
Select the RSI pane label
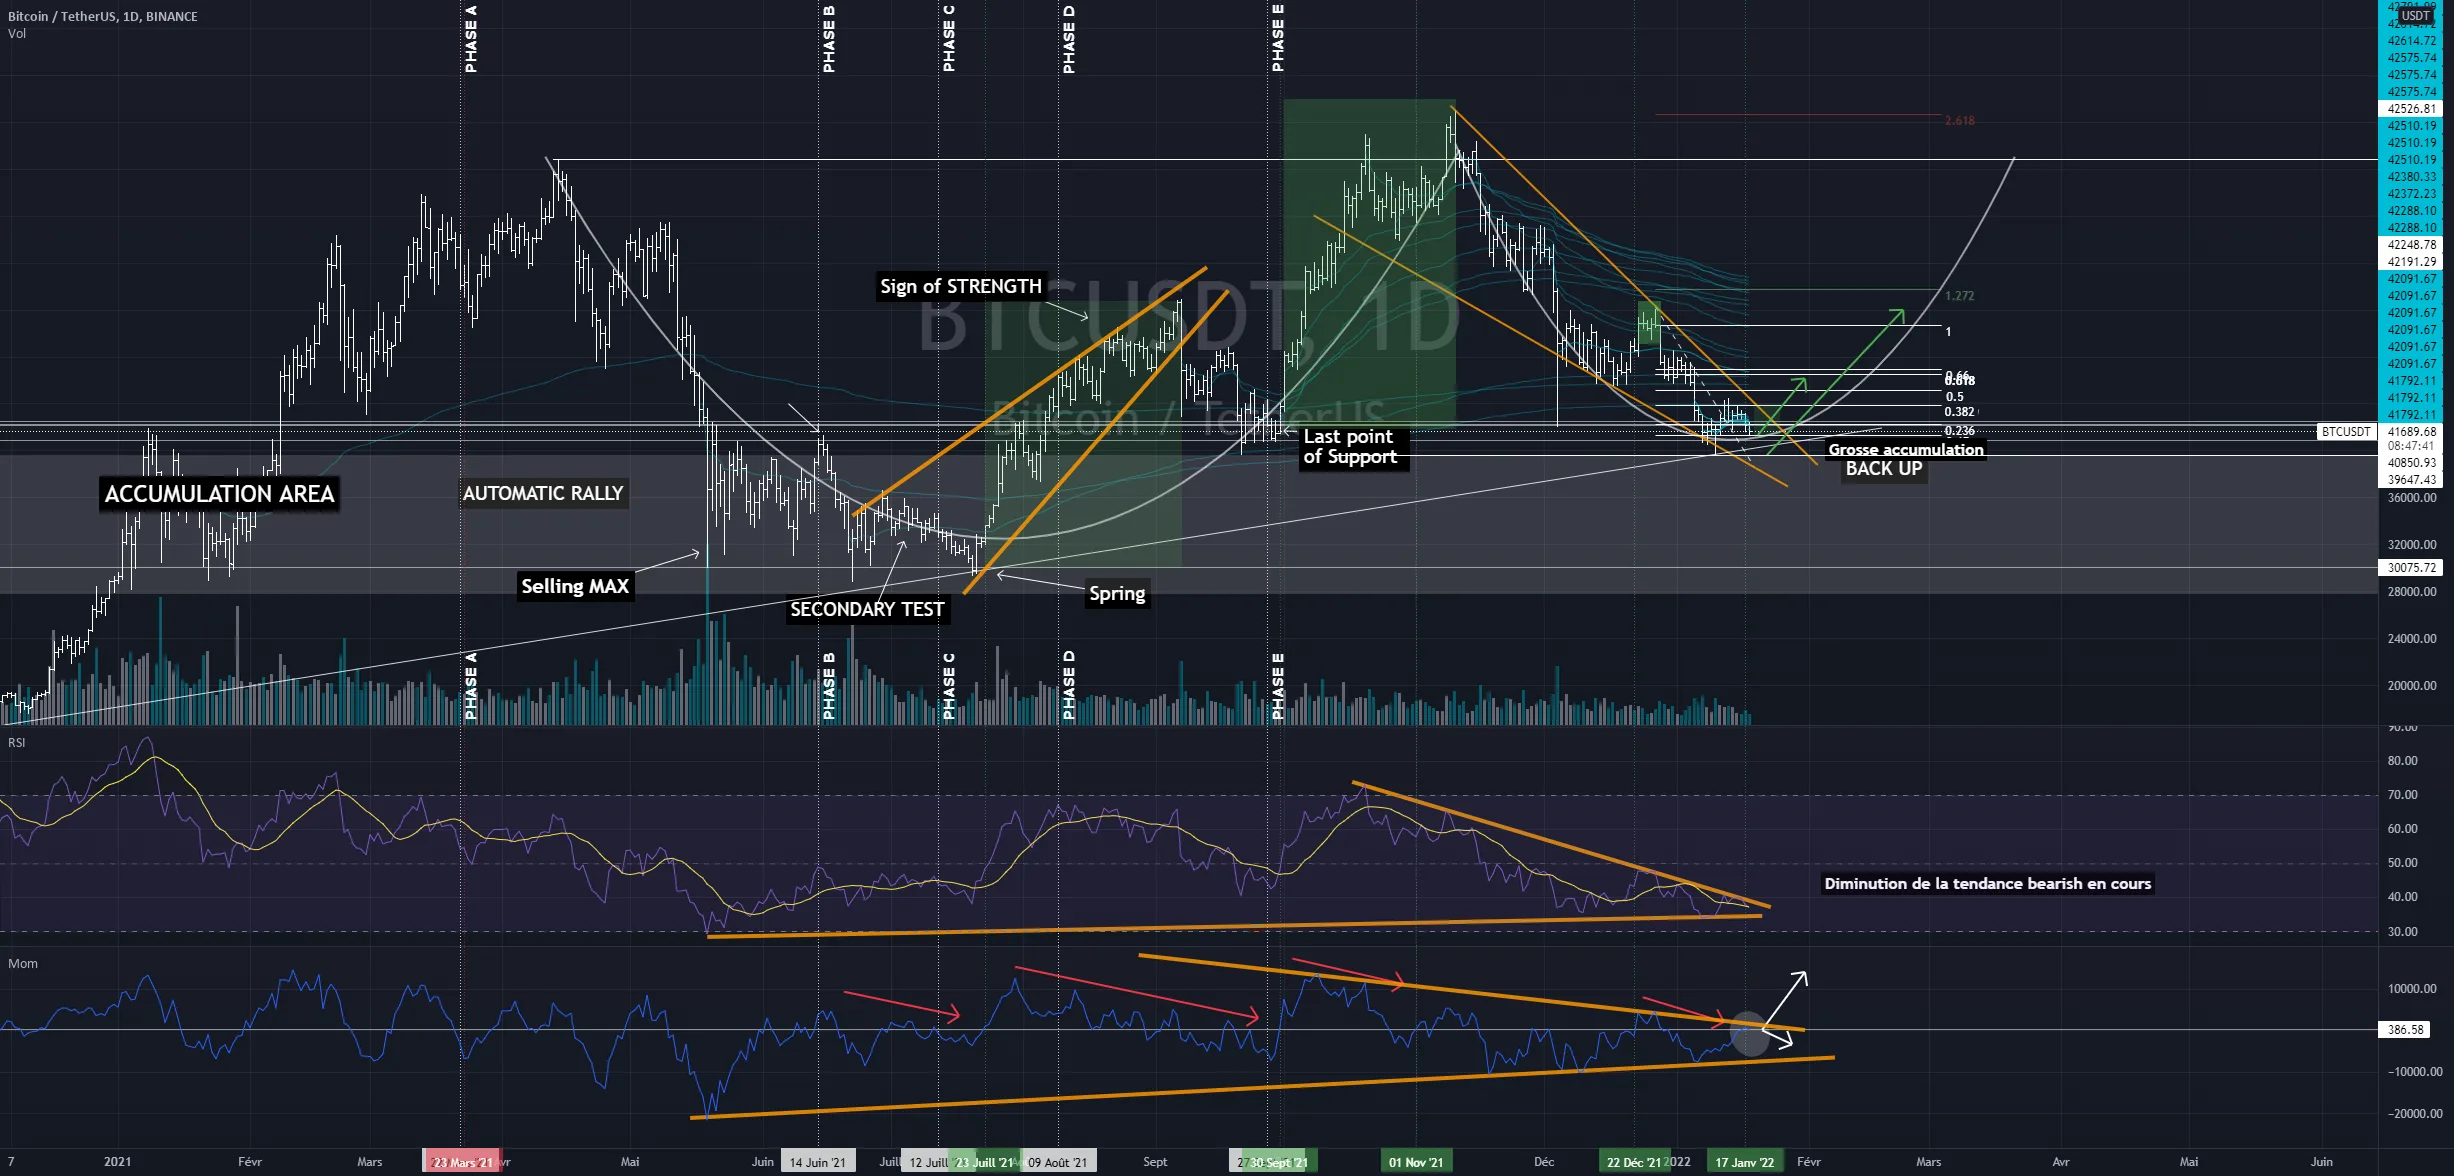click(x=17, y=742)
